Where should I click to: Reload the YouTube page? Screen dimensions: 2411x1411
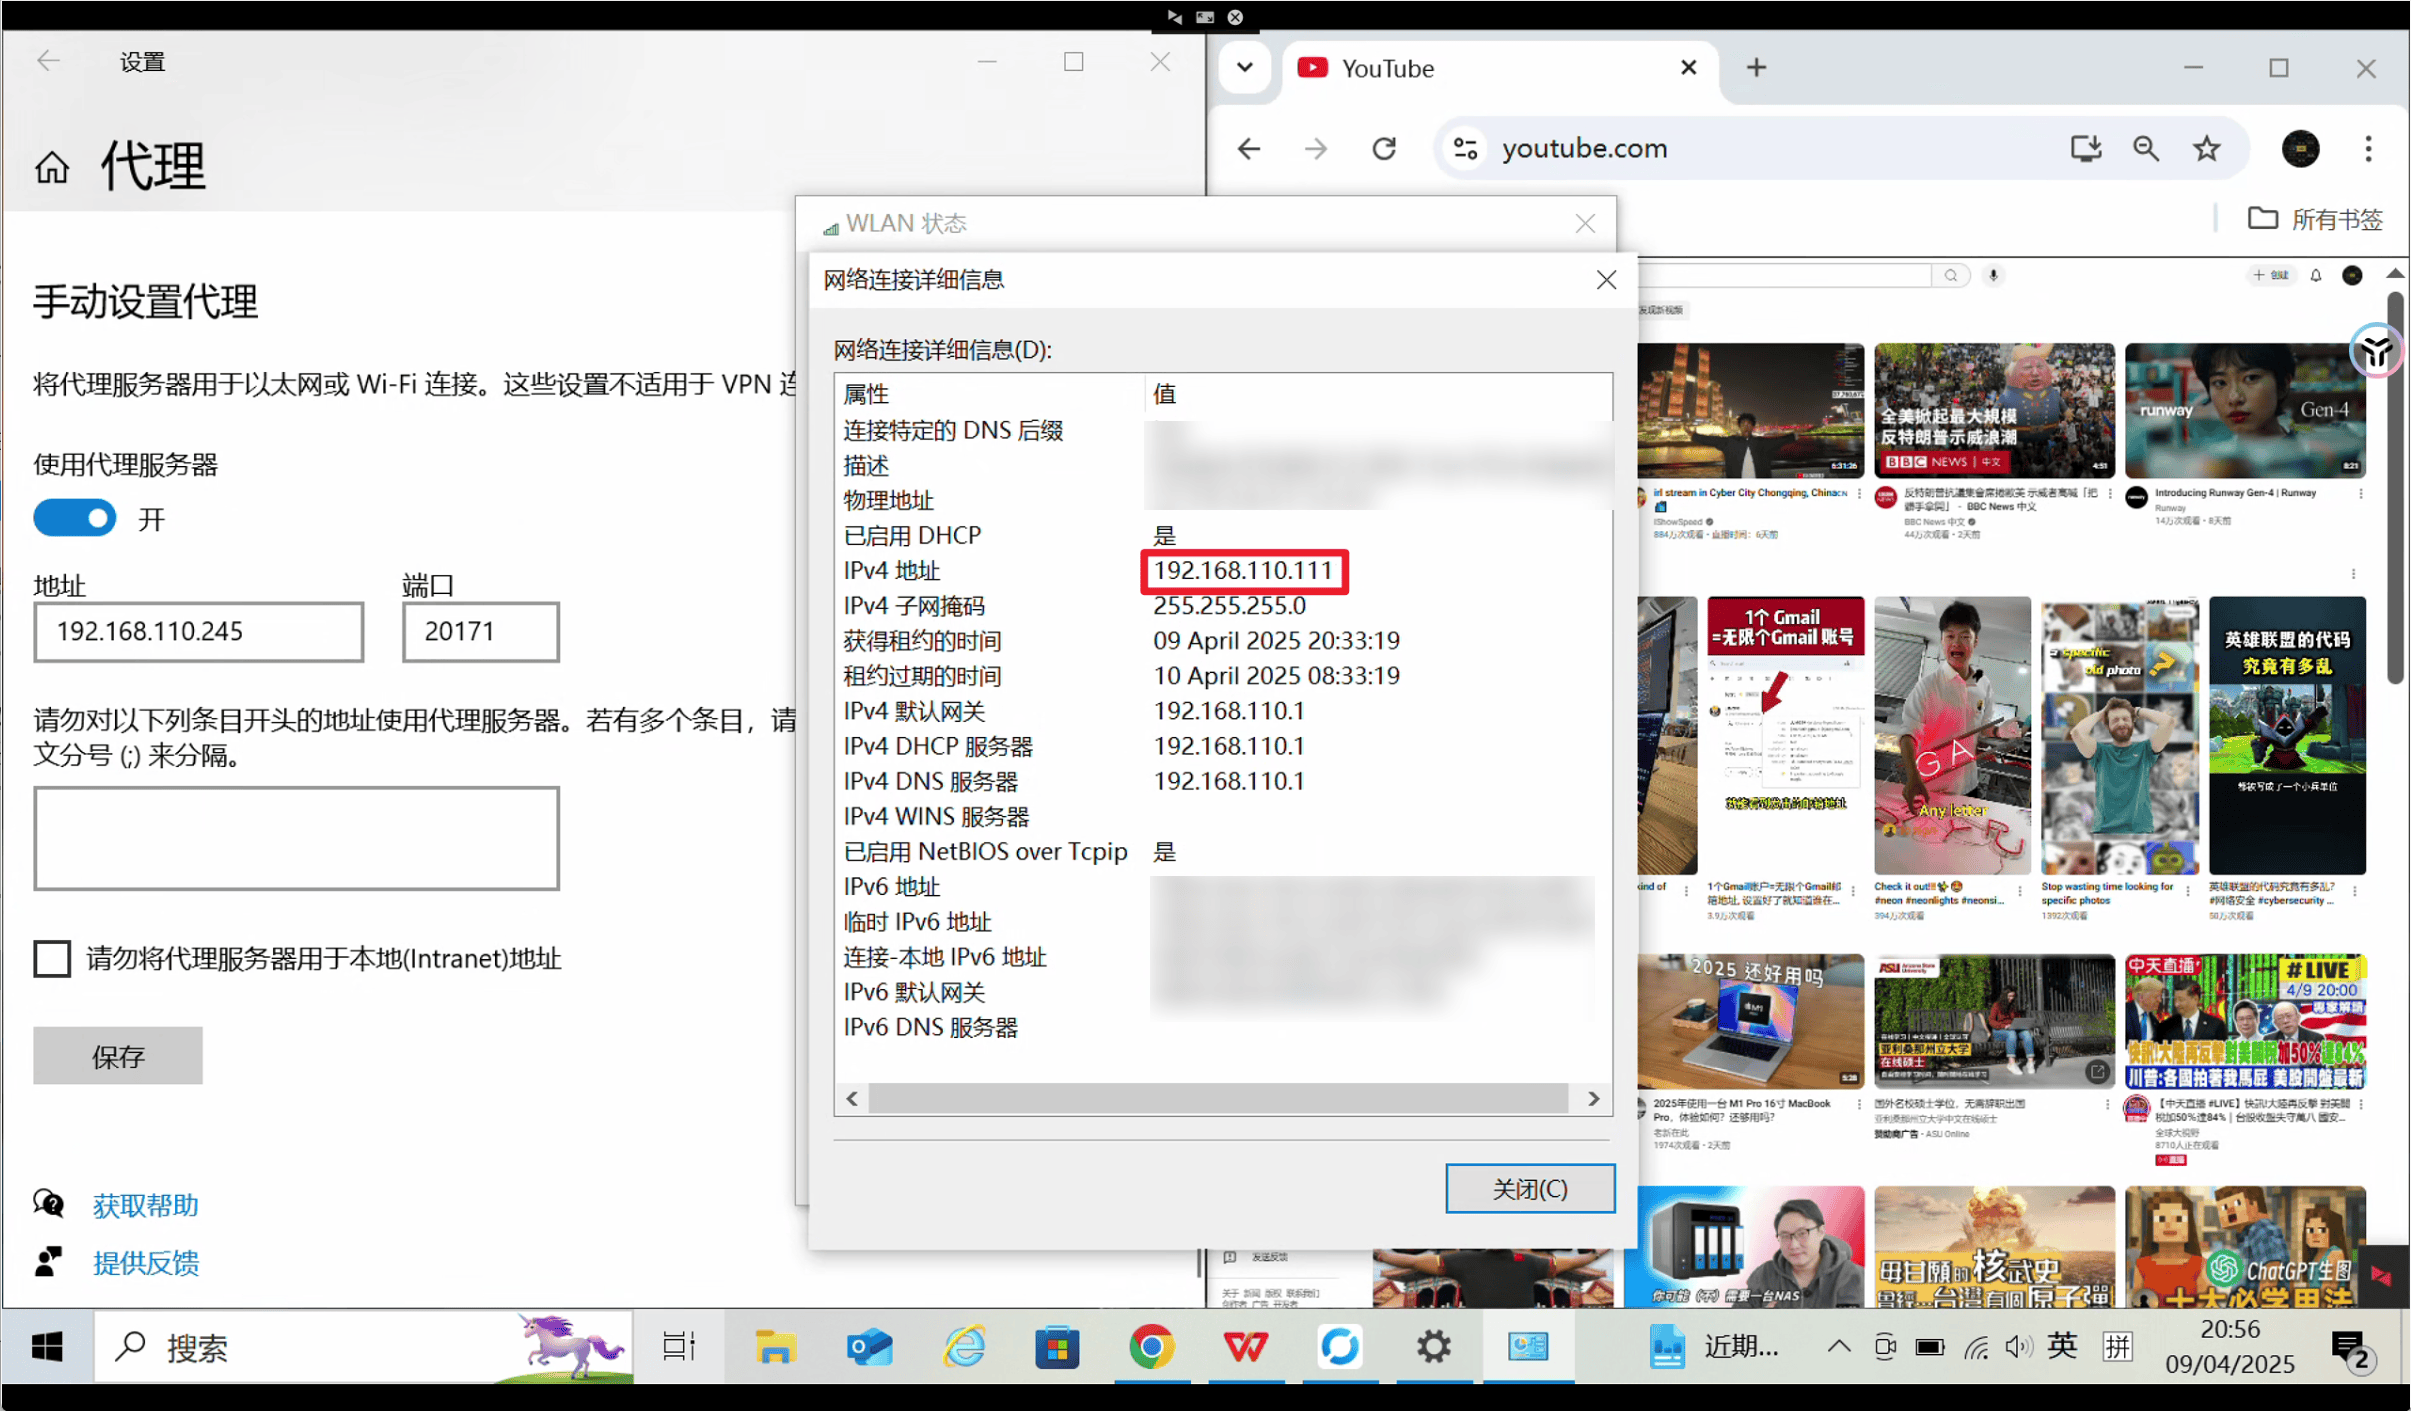click(x=1384, y=149)
